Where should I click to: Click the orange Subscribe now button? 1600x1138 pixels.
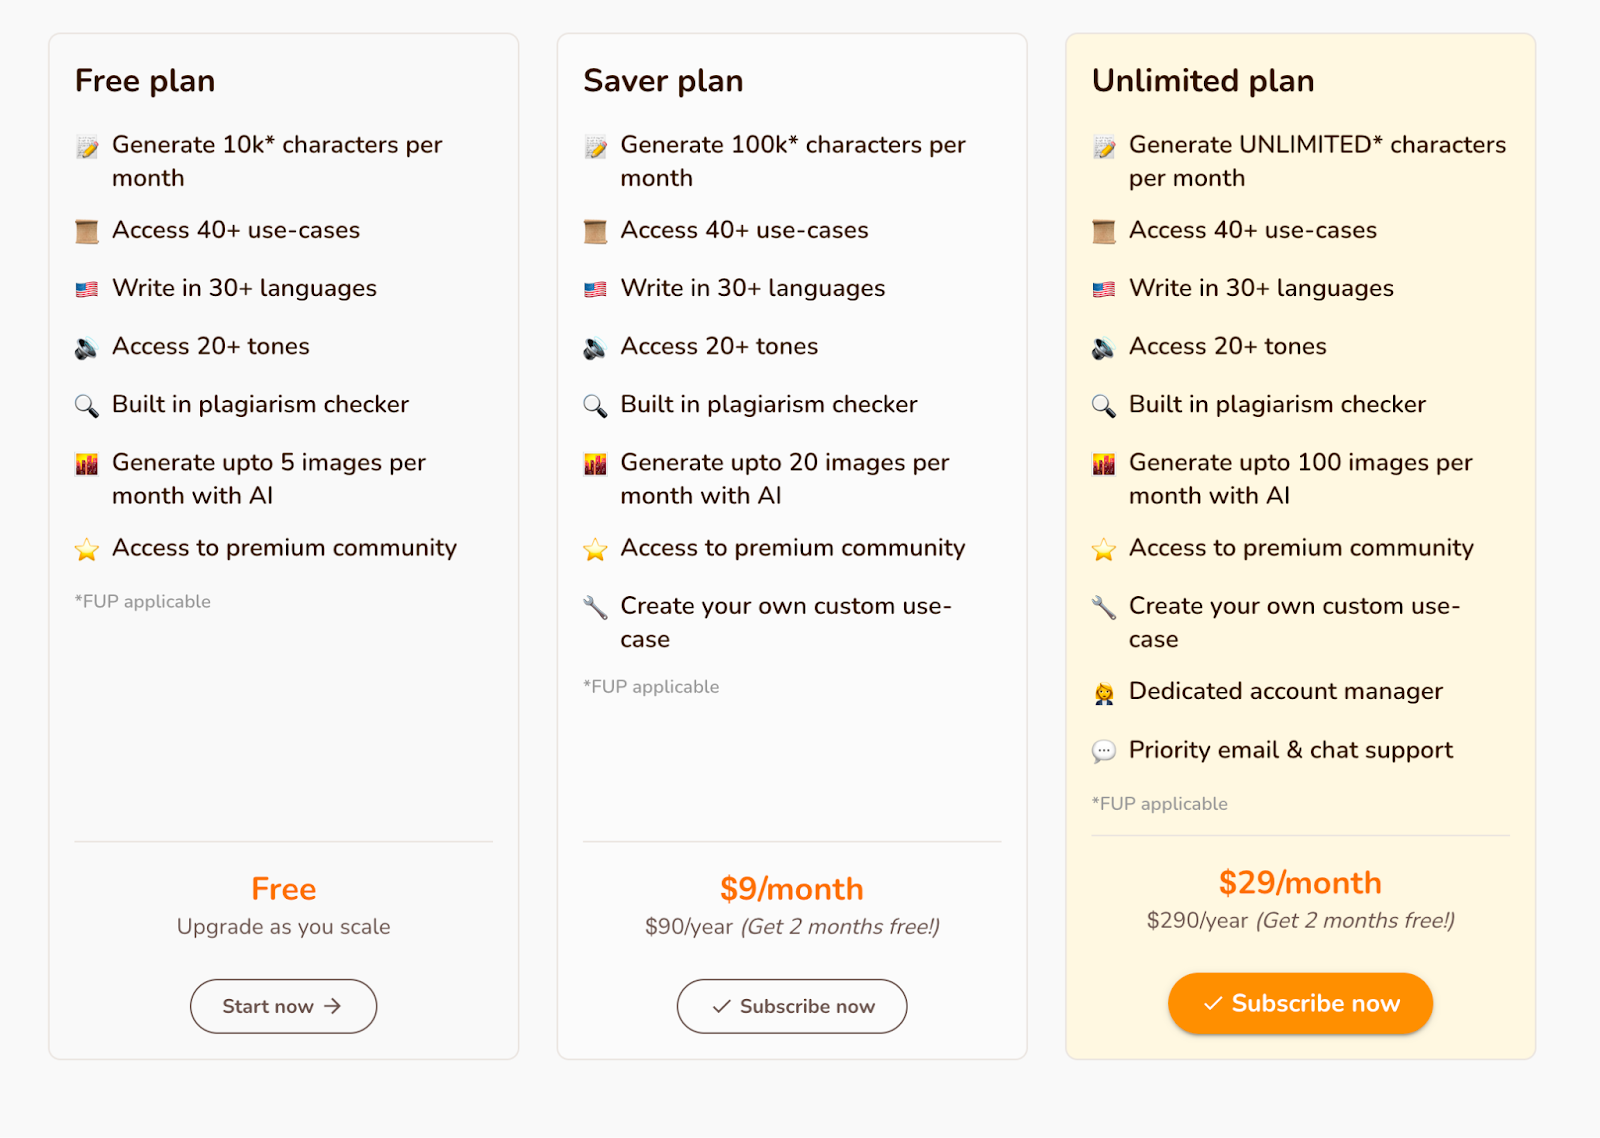coord(1300,1003)
